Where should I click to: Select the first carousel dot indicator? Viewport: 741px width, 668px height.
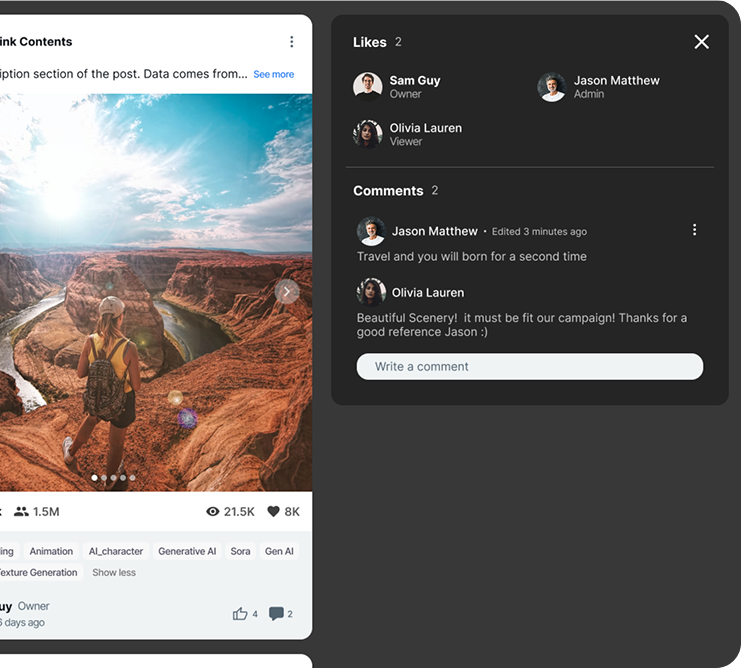click(x=95, y=478)
